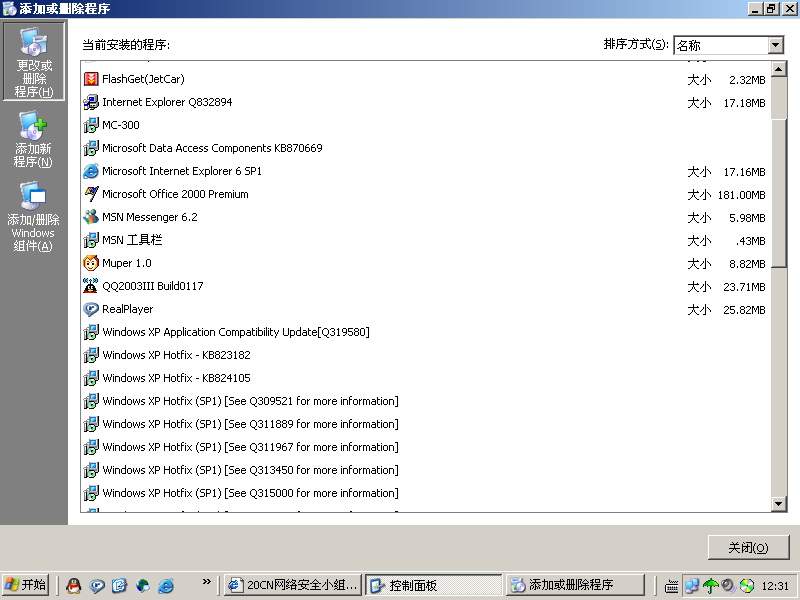Click the MC-300 program icon
This screenshot has width=800, height=600.
point(91,125)
